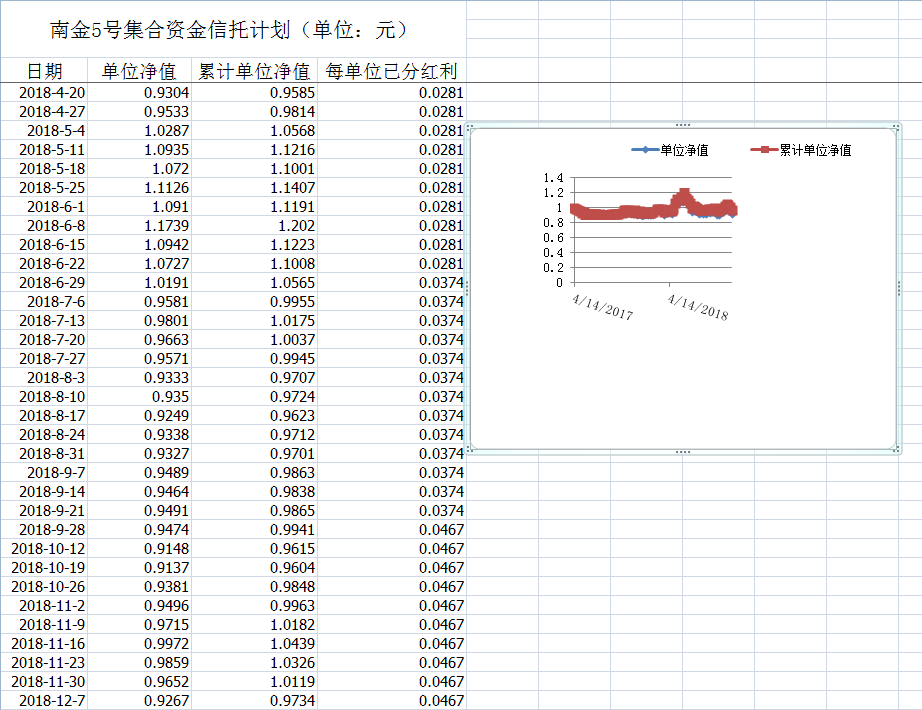Select date cell 2018-4-20
This screenshot has height=710, width=922.
tap(44, 92)
